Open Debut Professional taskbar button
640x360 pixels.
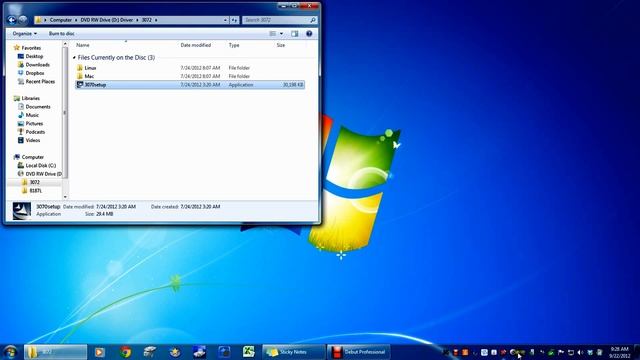point(358,352)
